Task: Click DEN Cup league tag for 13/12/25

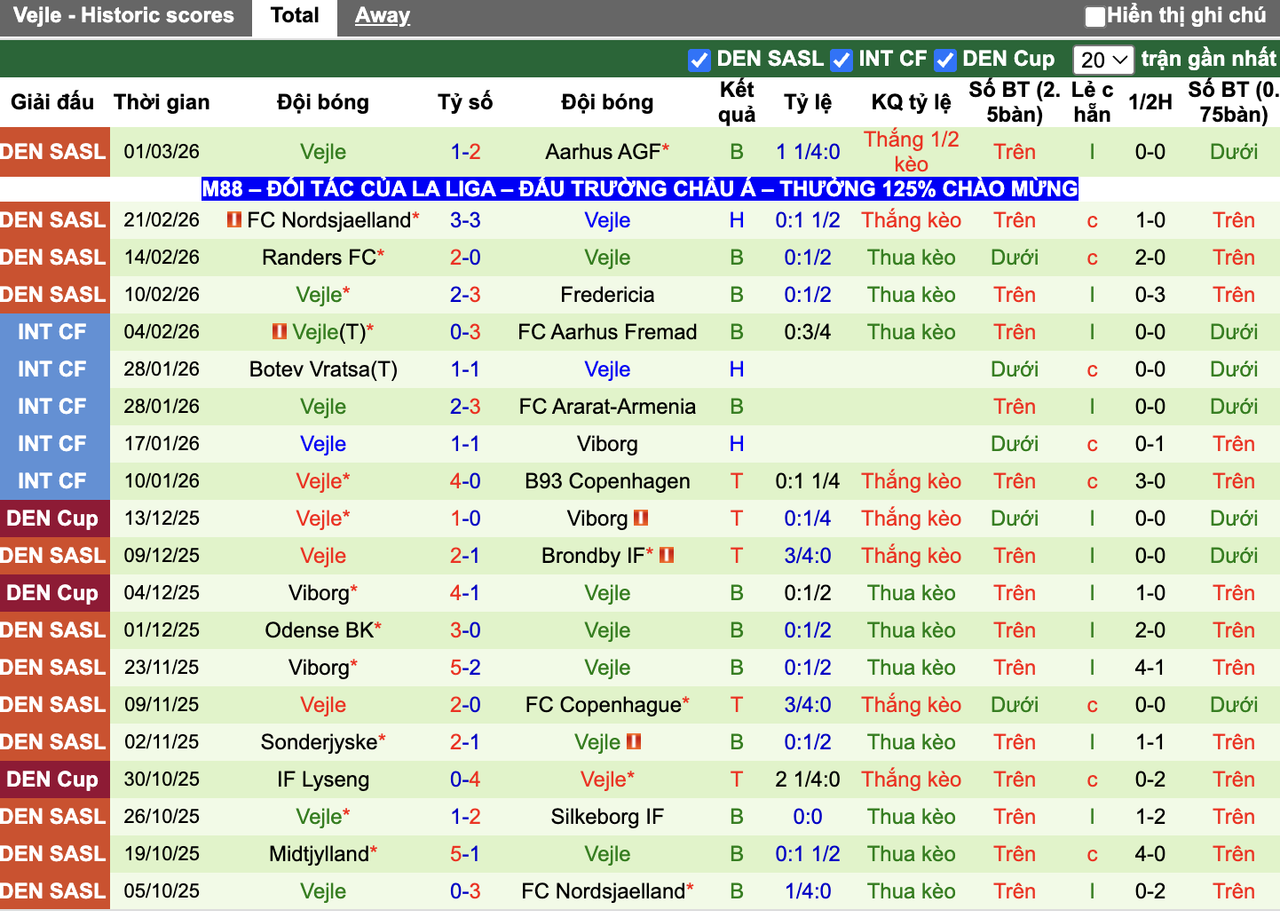Action: pyautogui.click(x=54, y=518)
